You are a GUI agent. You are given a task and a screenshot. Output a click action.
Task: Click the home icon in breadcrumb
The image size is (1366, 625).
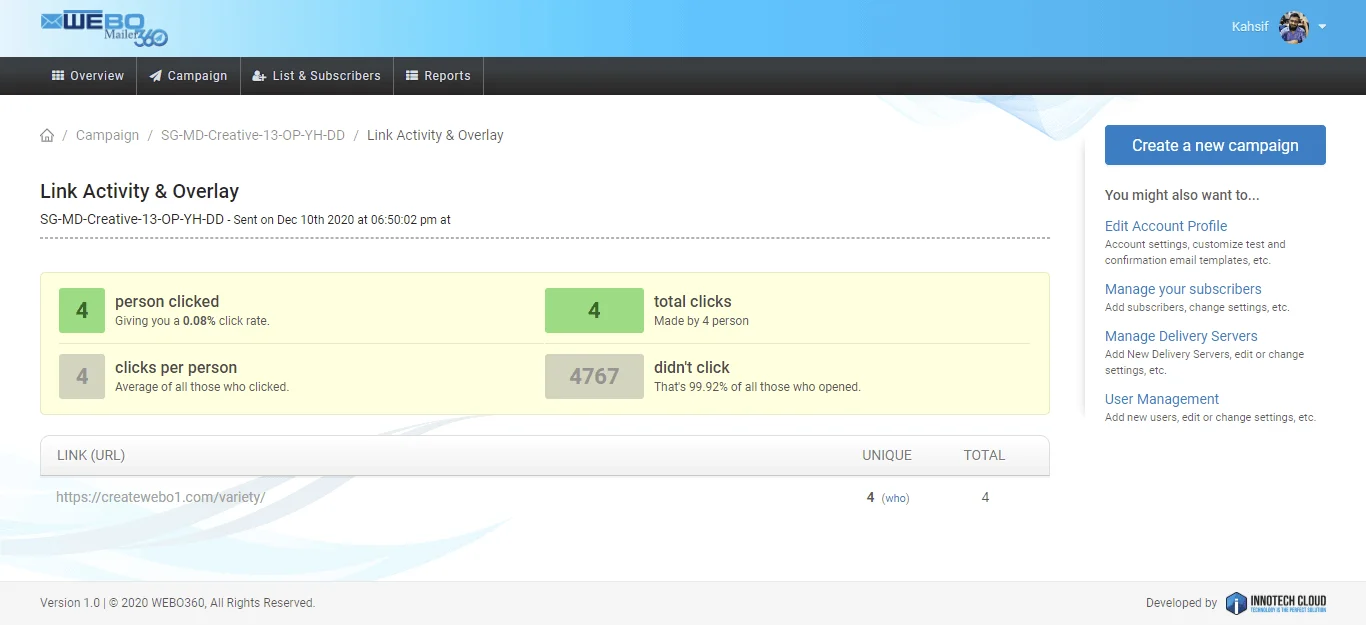click(x=47, y=135)
